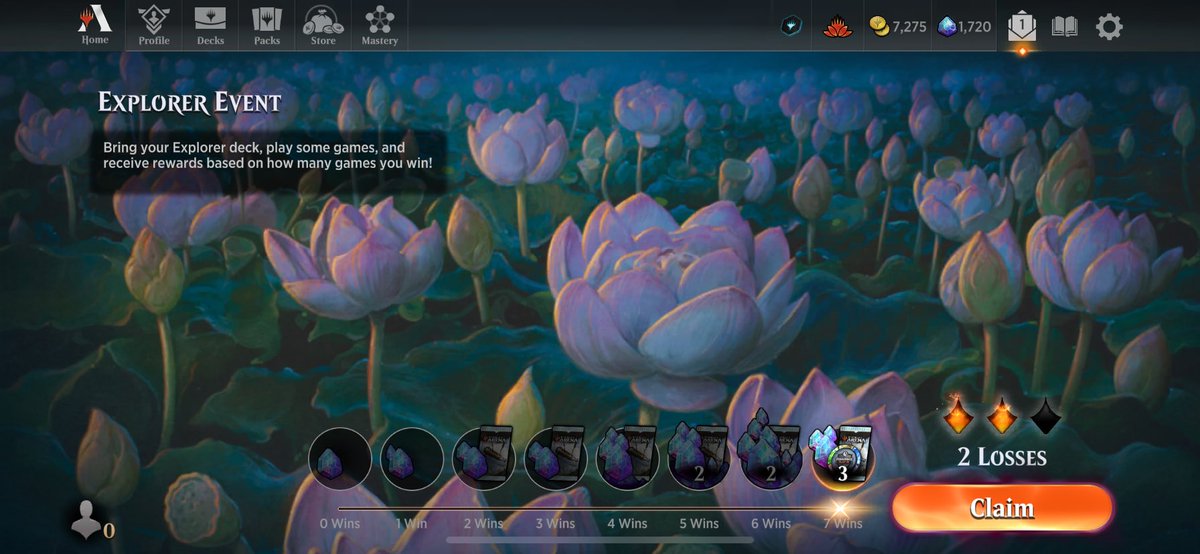Click the empty third loss marker

tap(1045, 415)
